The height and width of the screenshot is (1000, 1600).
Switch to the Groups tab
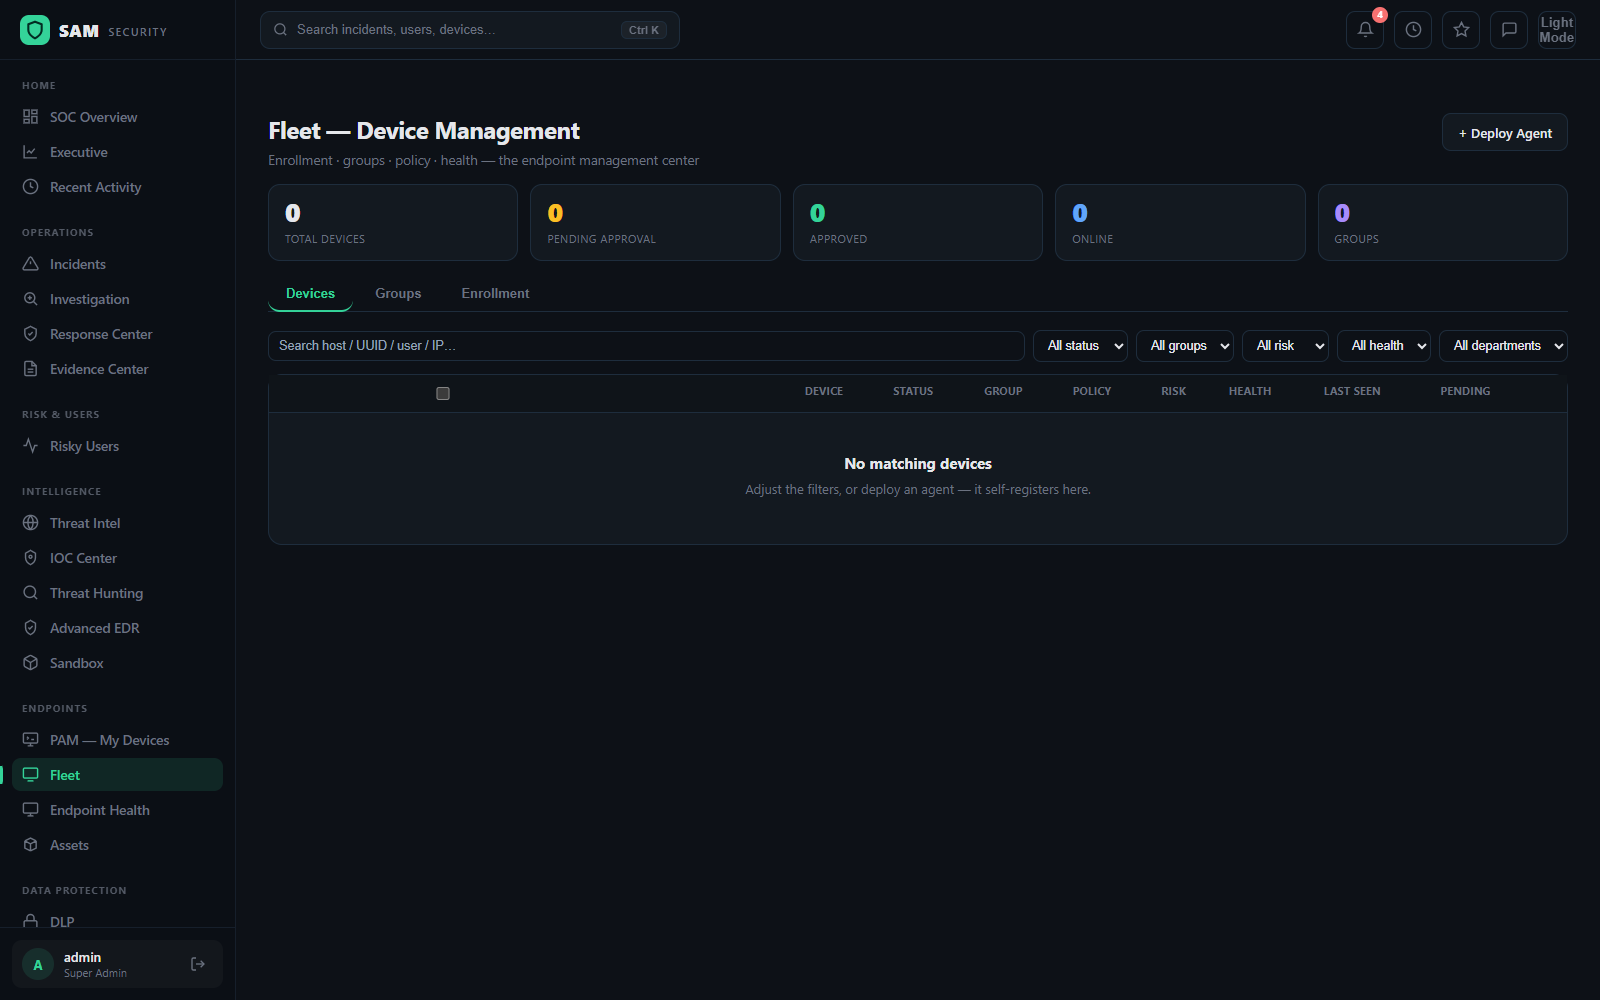[x=398, y=293]
